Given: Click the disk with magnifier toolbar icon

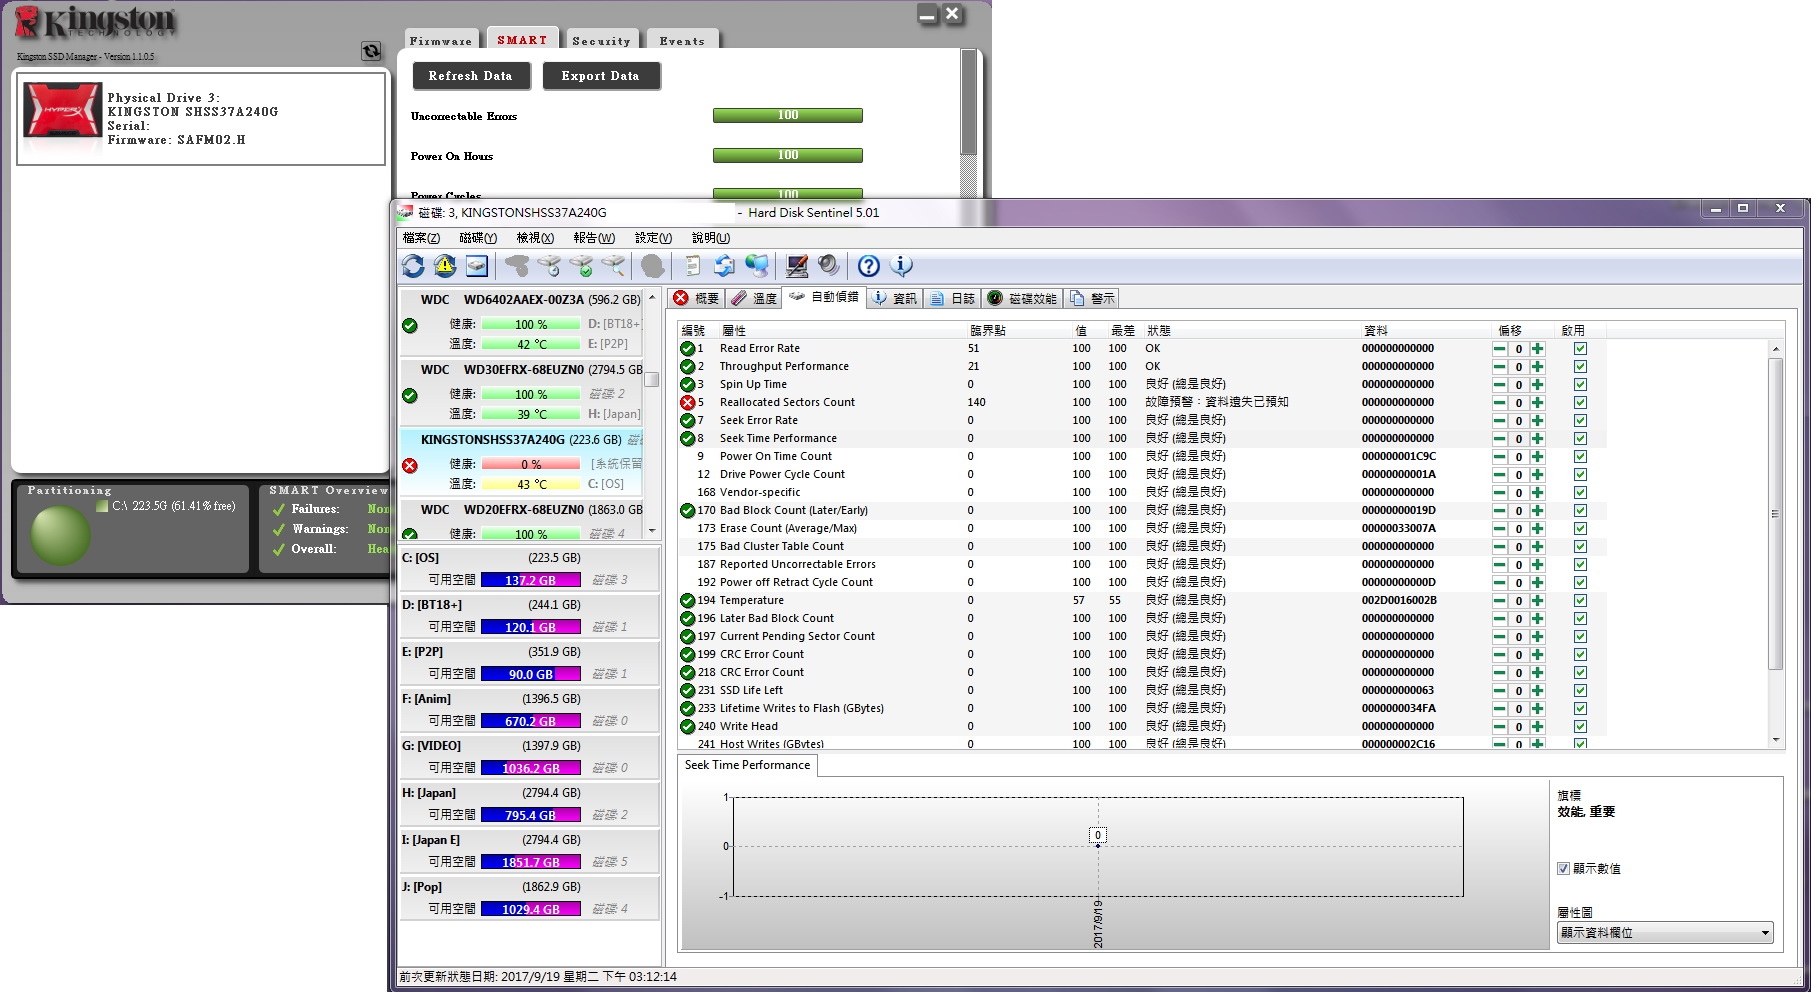Looking at the screenshot, I should tap(613, 266).
